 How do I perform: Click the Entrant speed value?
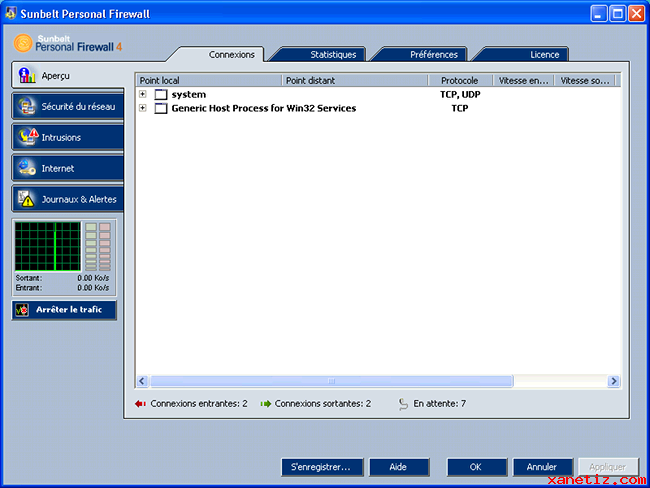tap(93, 288)
